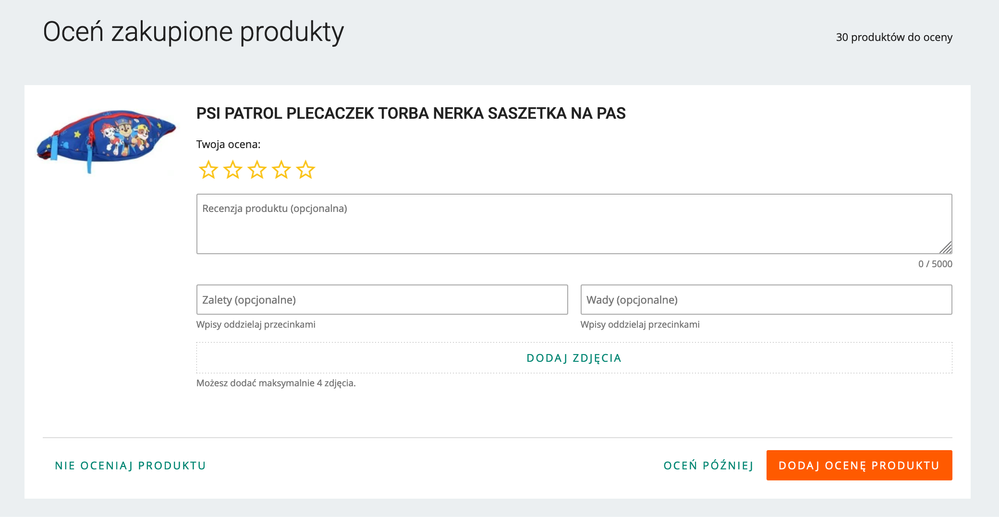Click into the Zalety (opcjonalne) field
999x518 pixels.
pyautogui.click(x=382, y=299)
